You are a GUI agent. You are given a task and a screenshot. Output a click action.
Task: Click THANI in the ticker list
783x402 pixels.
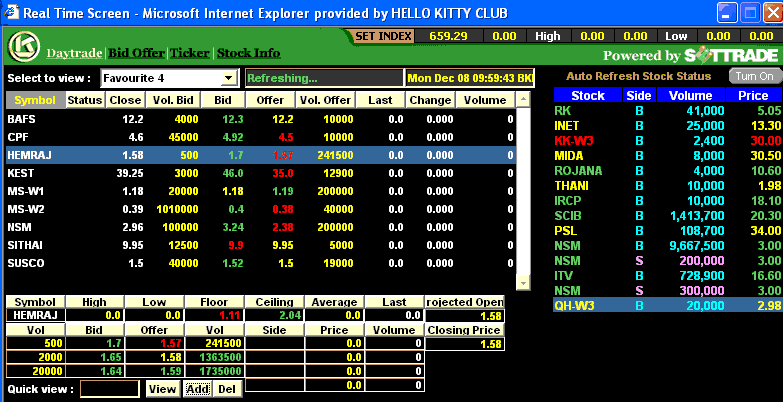[571, 186]
